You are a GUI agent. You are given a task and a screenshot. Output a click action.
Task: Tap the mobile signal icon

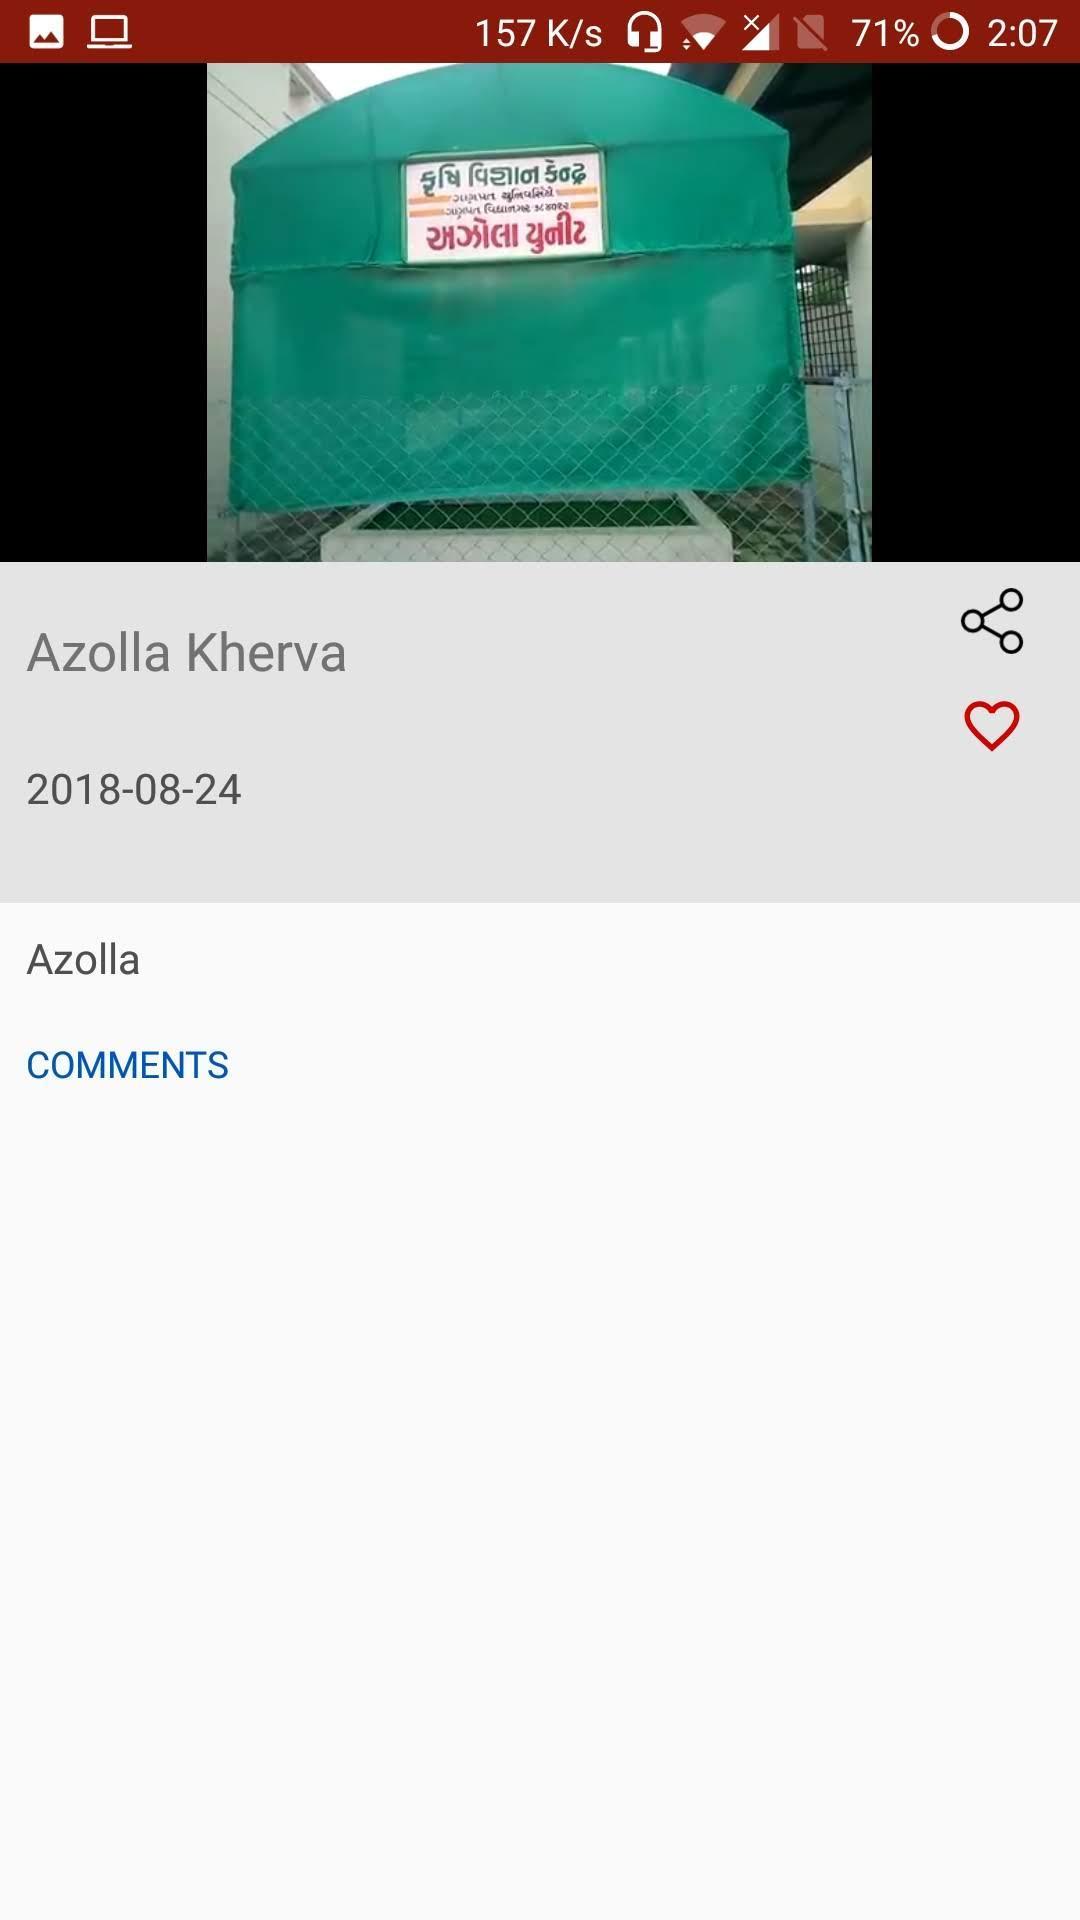(760, 32)
